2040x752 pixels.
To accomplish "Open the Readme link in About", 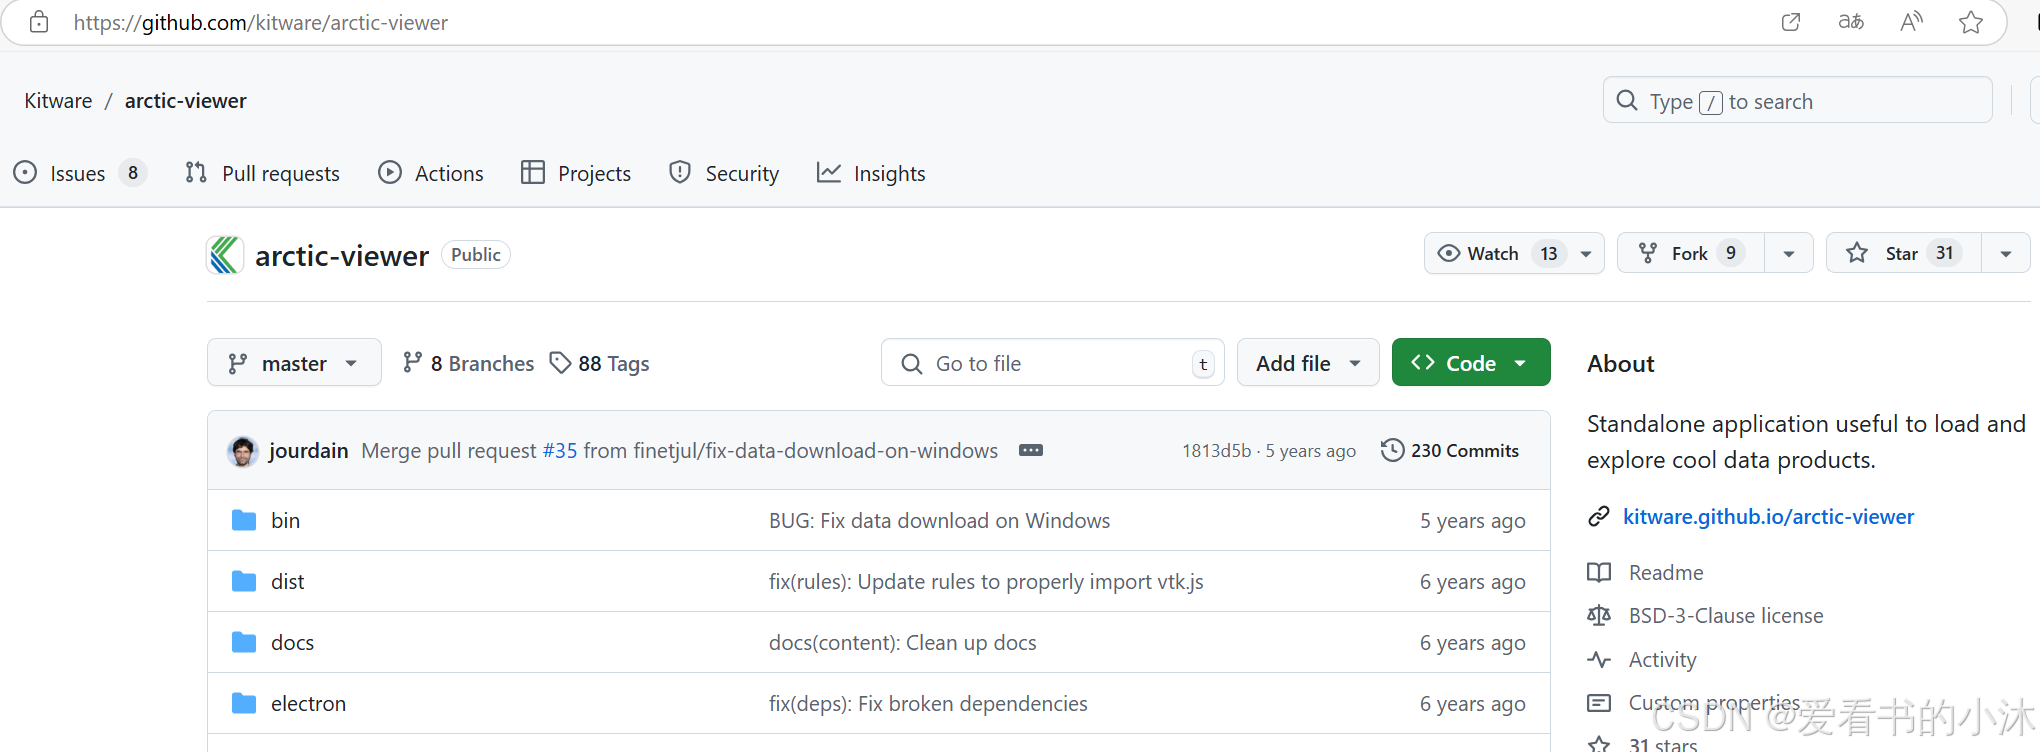I will (x=1666, y=572).
